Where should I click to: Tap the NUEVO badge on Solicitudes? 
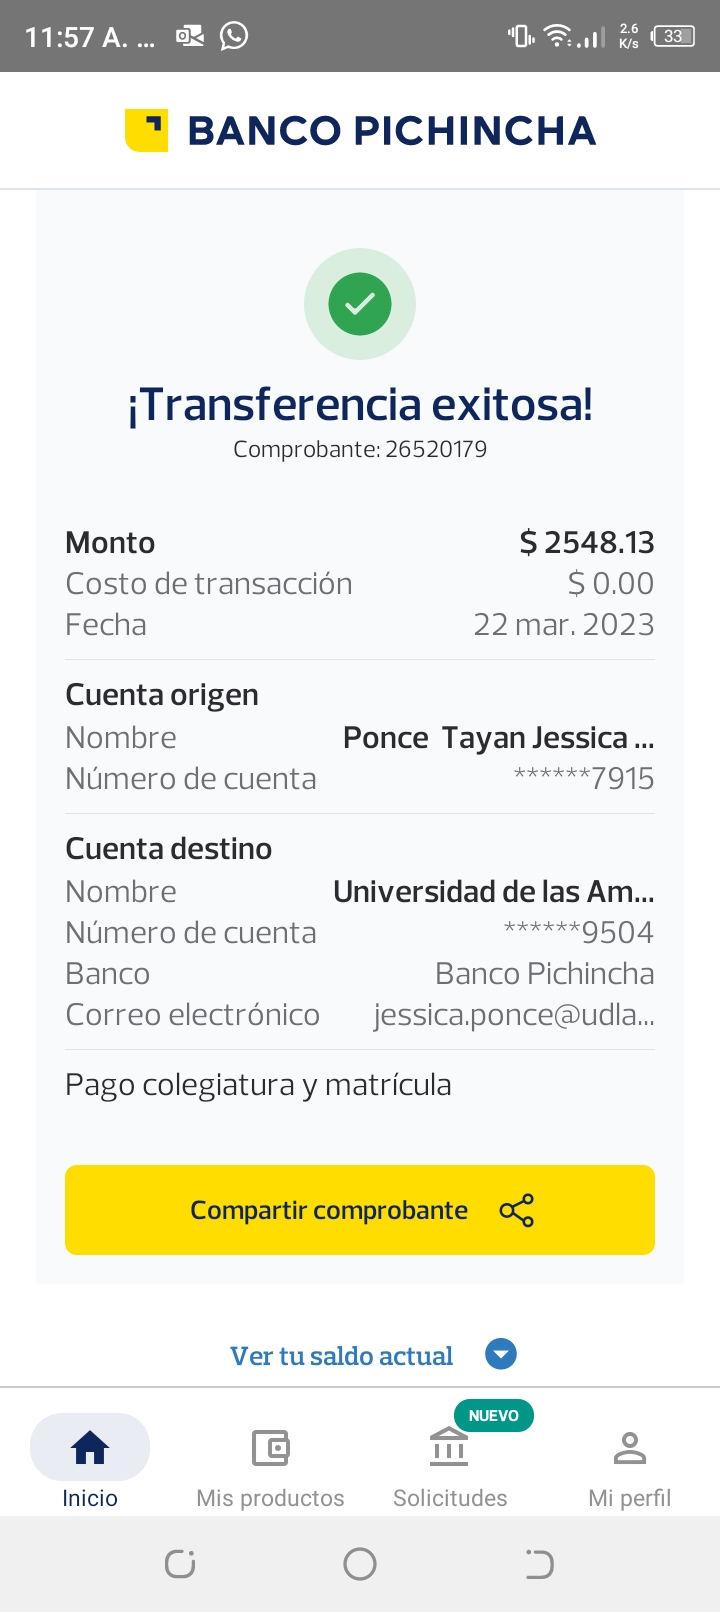[494, 1415]
